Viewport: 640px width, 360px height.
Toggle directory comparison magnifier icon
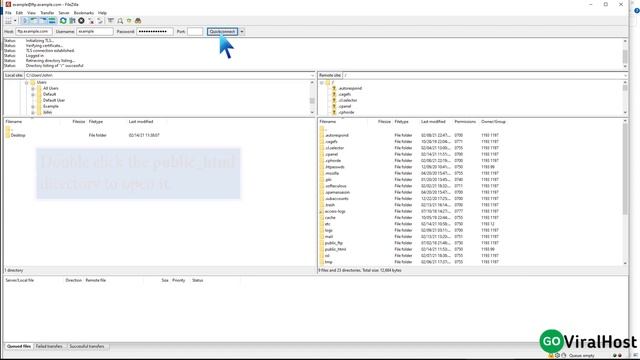pyautogui.click(x=120, y=20)
